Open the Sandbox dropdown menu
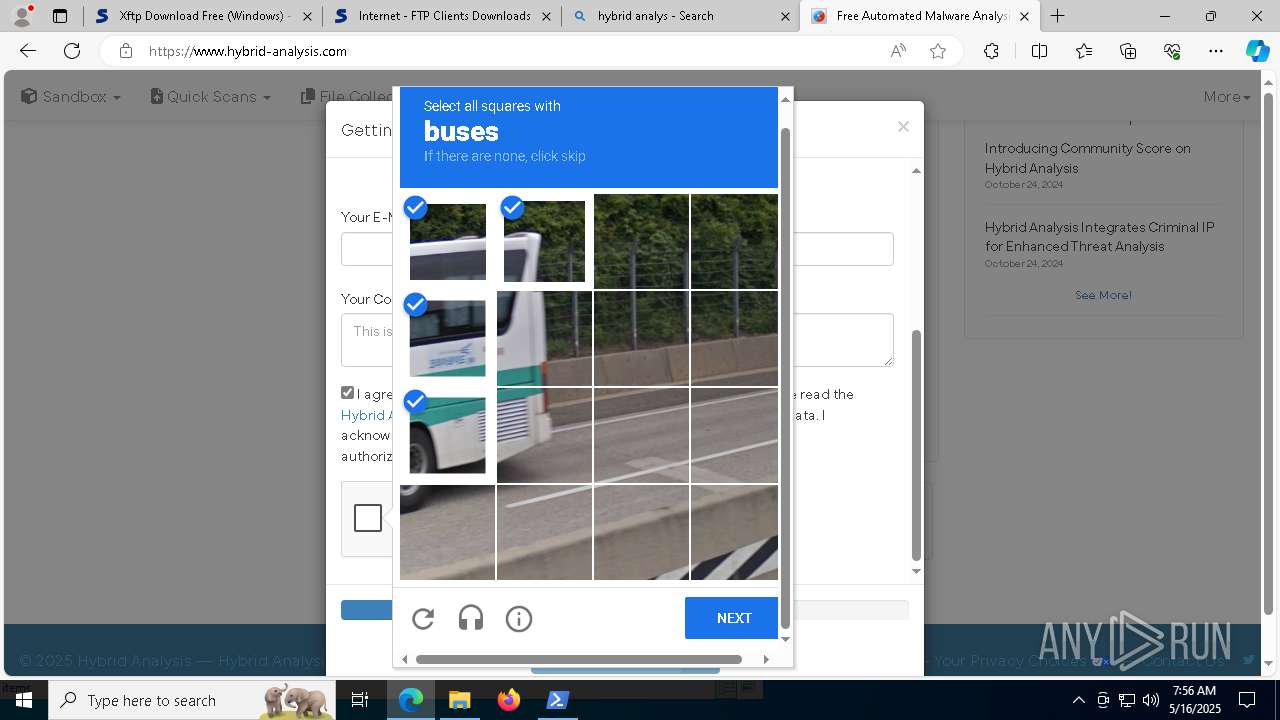 (x=71, y=97)
